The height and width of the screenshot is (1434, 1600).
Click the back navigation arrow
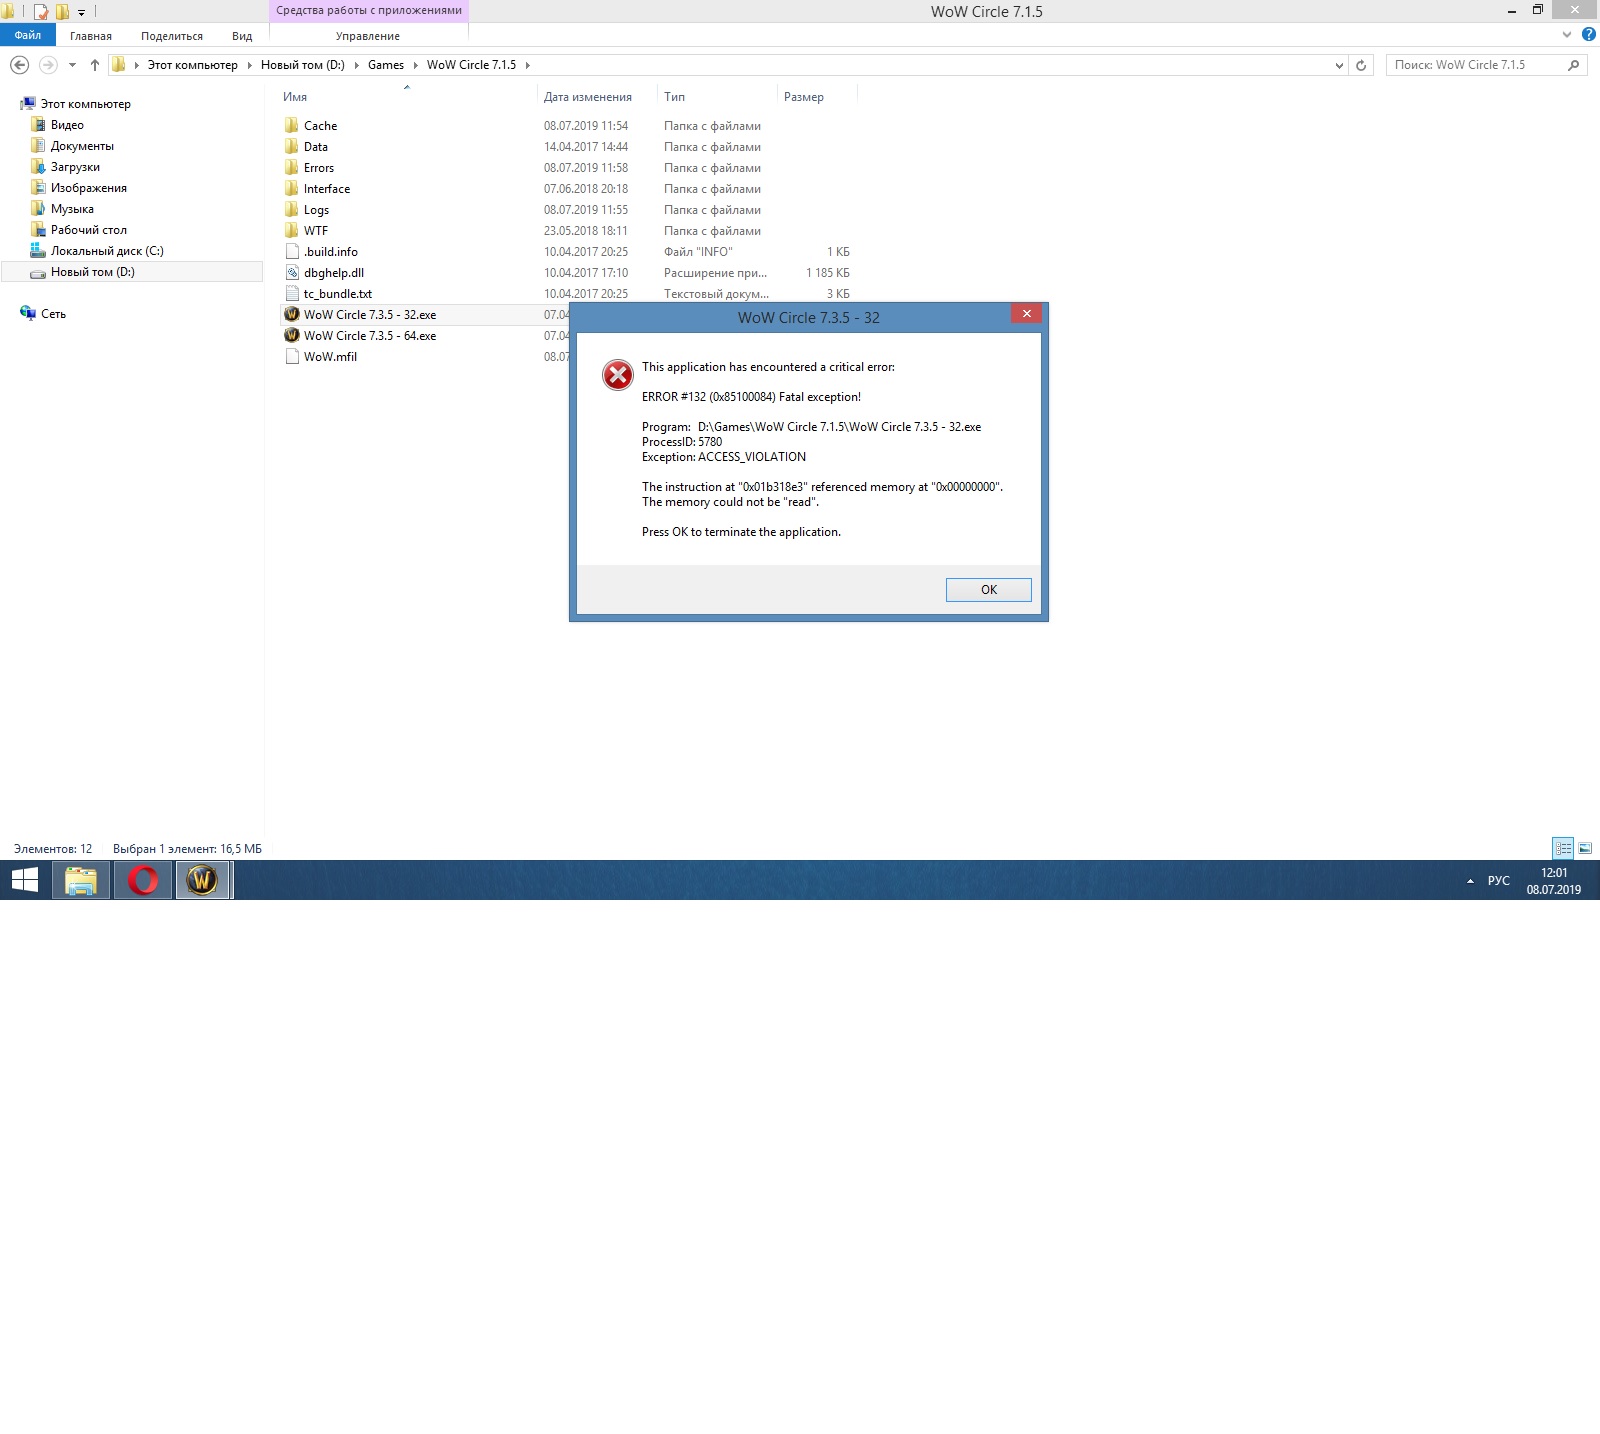coord(19,65)
